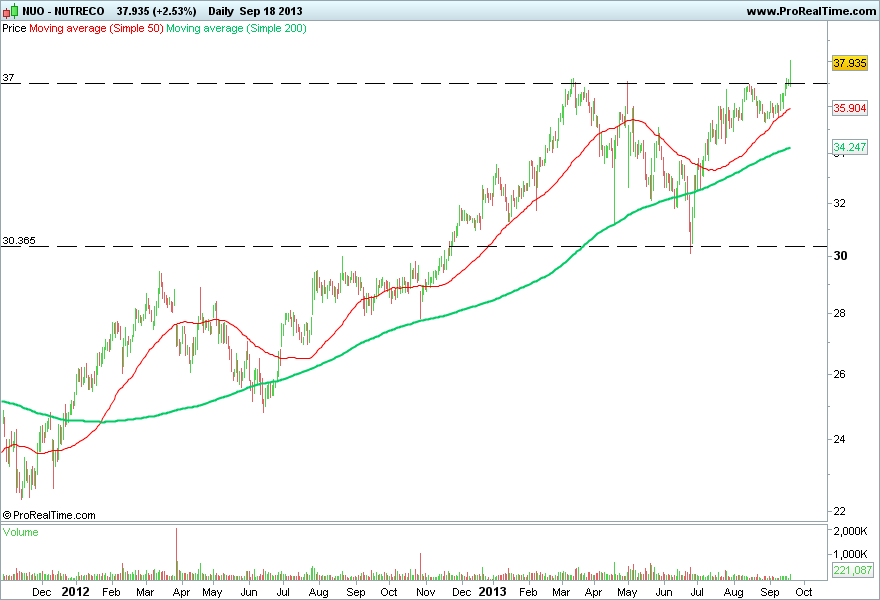Click the 2013 year label on the time axis
Image resolution: width=880 pixels, height=600 pixels.
[492, 592]
